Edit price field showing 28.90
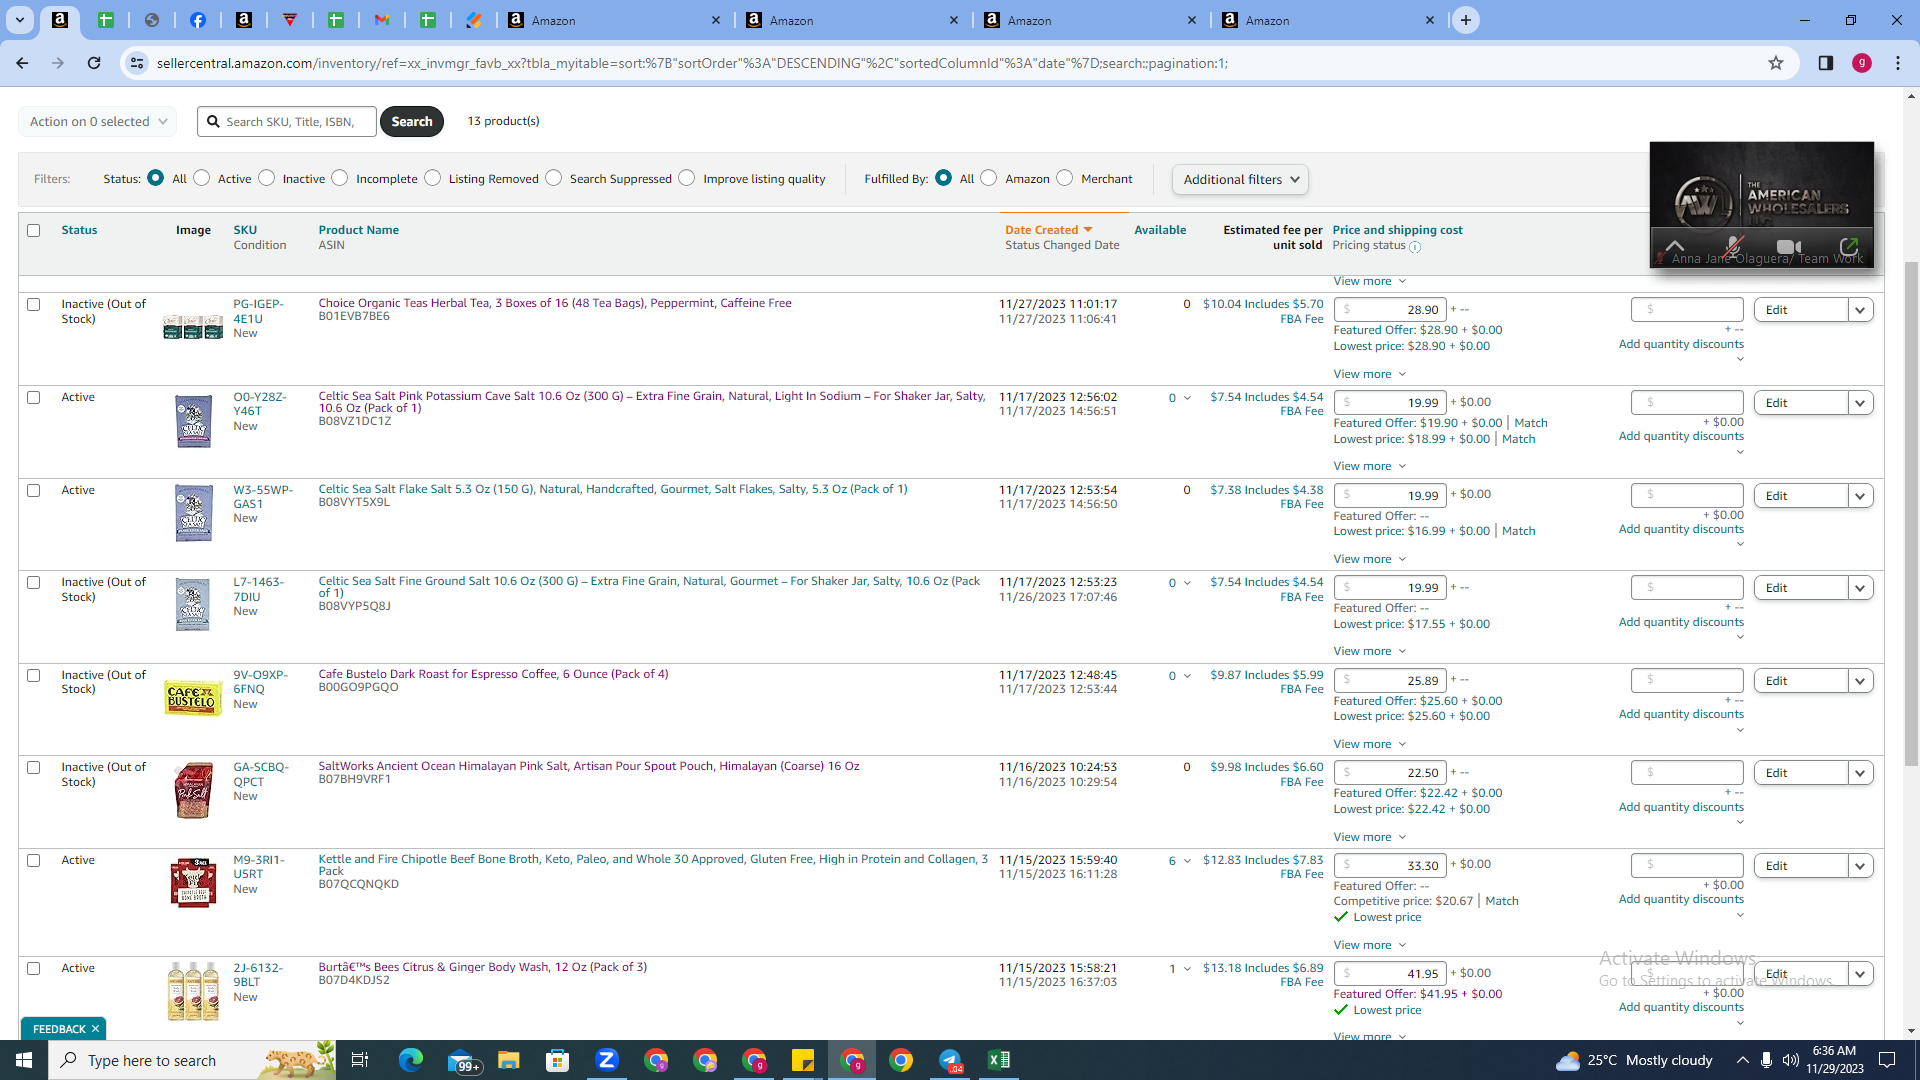This screenshot has width=1920, height=1080. point(1390,310)
